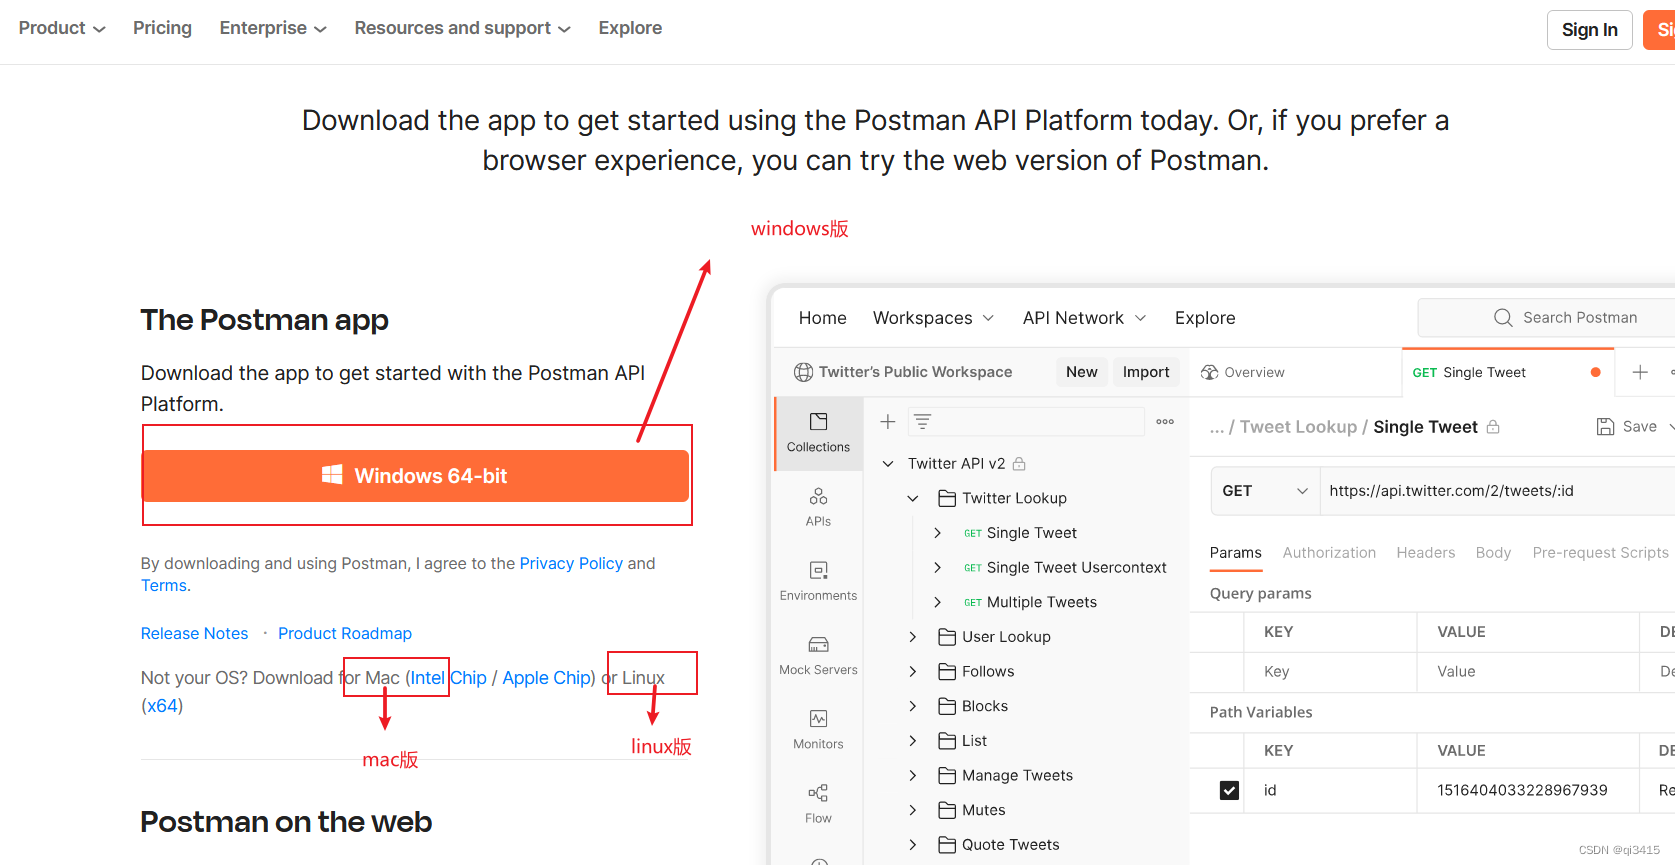Click the Twitter Lookup folder icon

(x=947, y=498)
